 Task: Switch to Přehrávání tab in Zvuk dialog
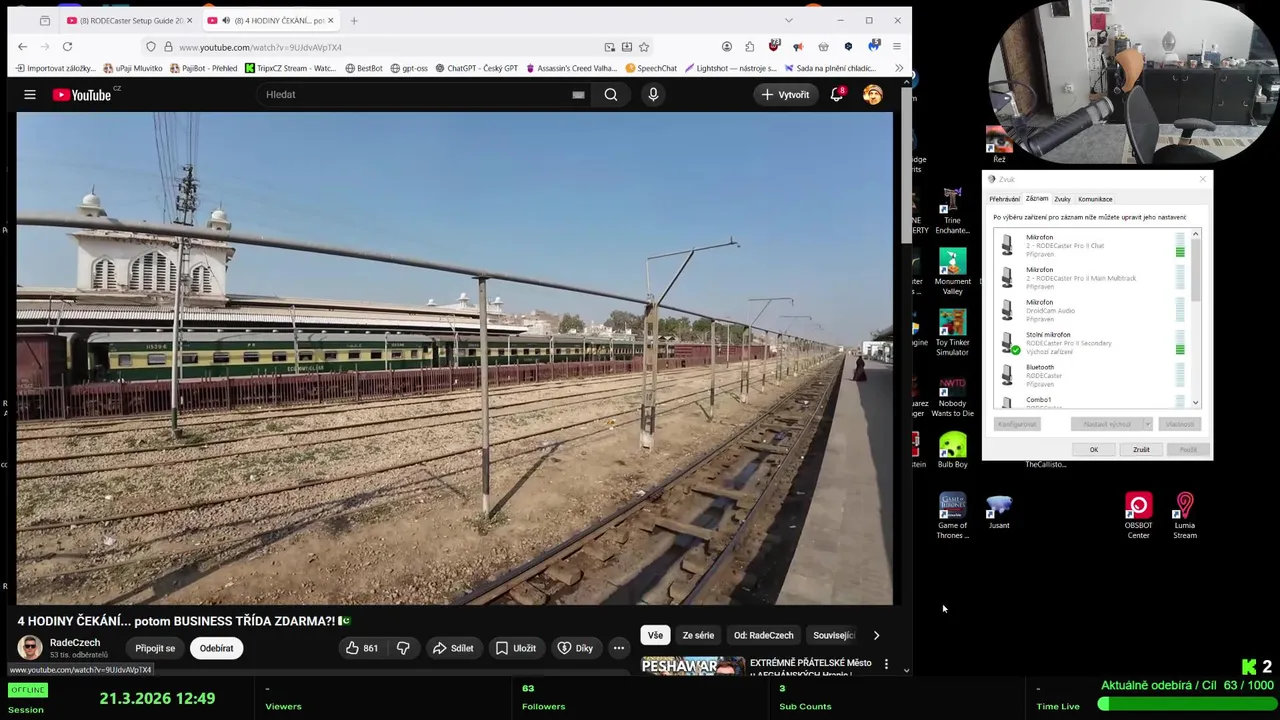pyautogui.click(x=1004, y=199)
